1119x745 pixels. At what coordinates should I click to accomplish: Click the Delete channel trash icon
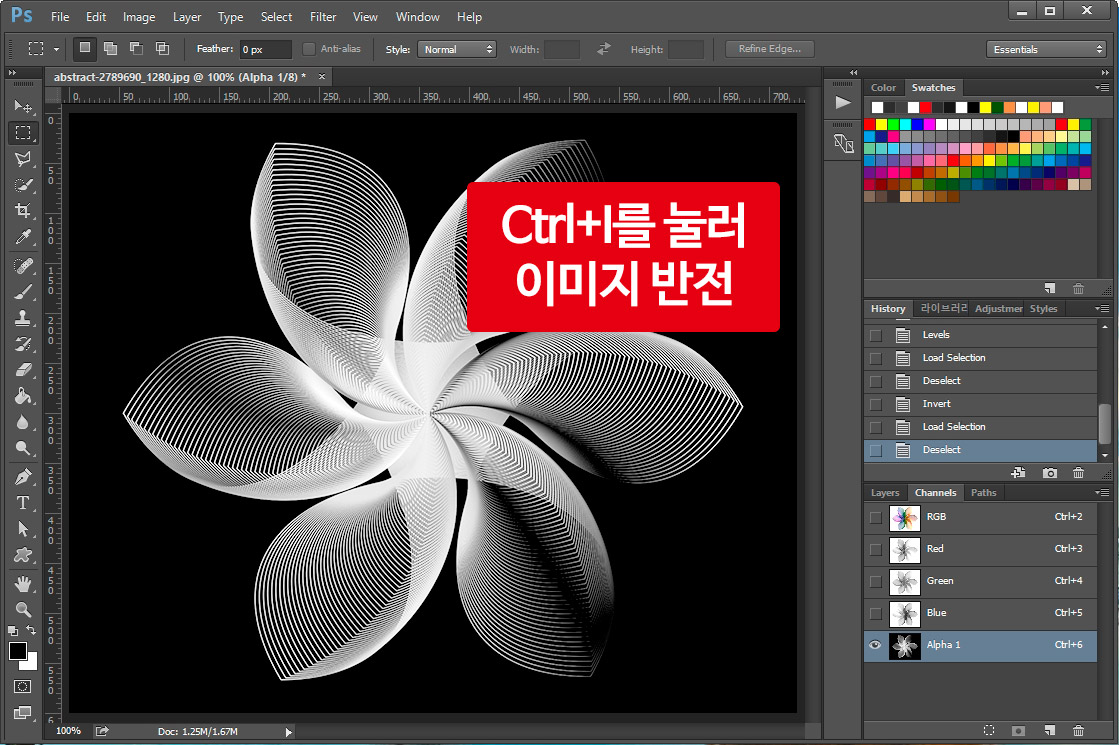tap(1078, 730)
